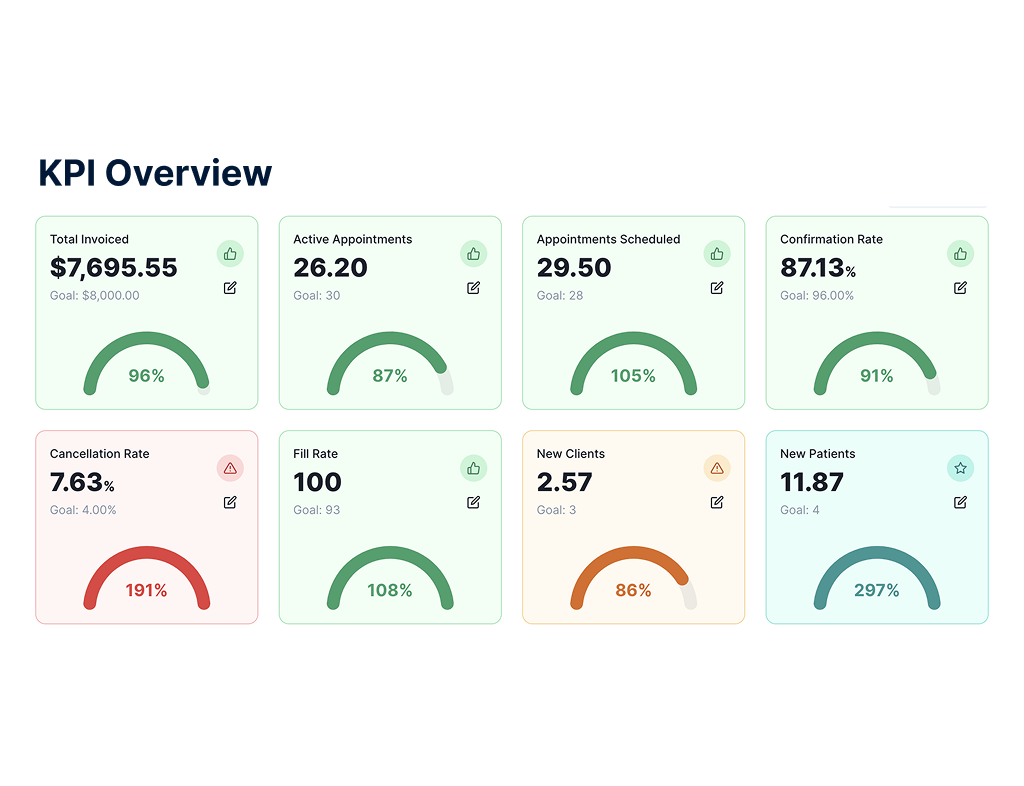Viewport: 1024px width, 786px height.
Task: Select the Total Invoiced KPI card
Action: coord(146,313)
